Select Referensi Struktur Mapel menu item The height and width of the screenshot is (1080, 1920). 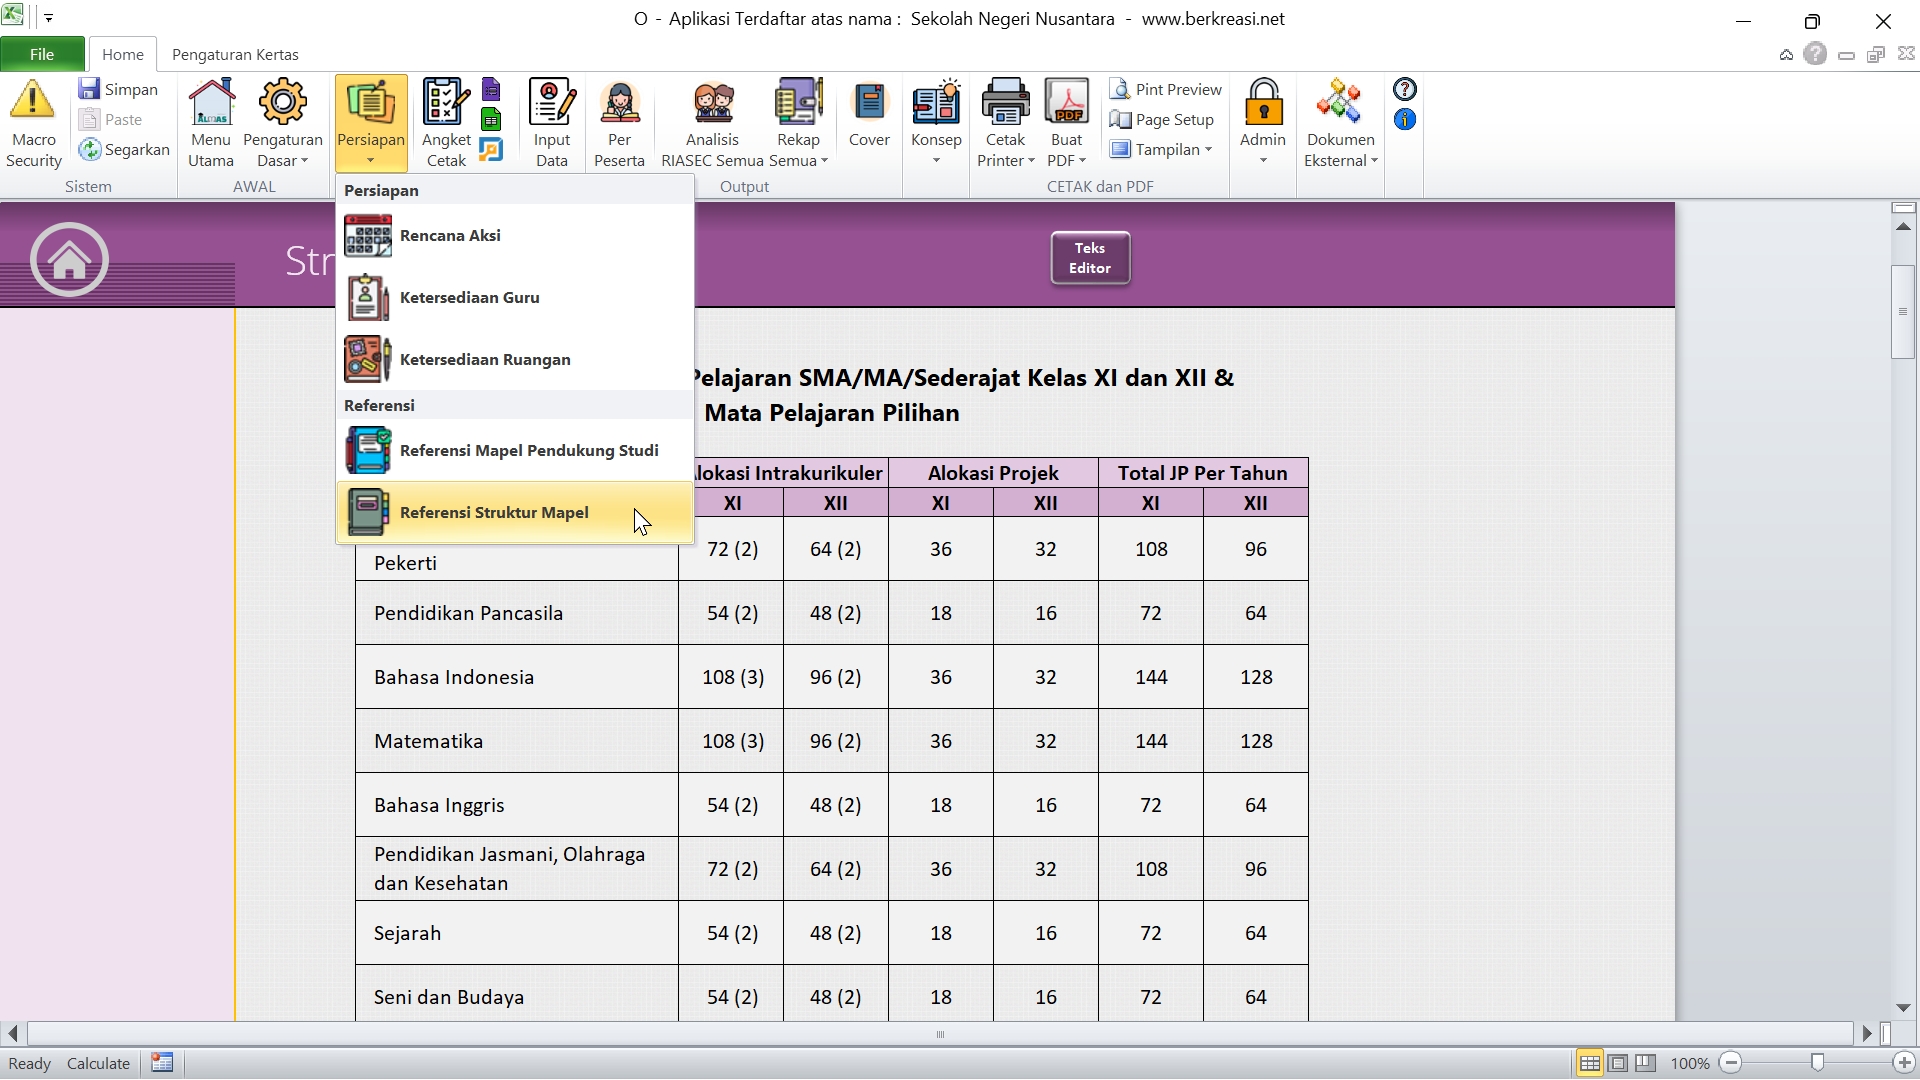tap(494, 513)
